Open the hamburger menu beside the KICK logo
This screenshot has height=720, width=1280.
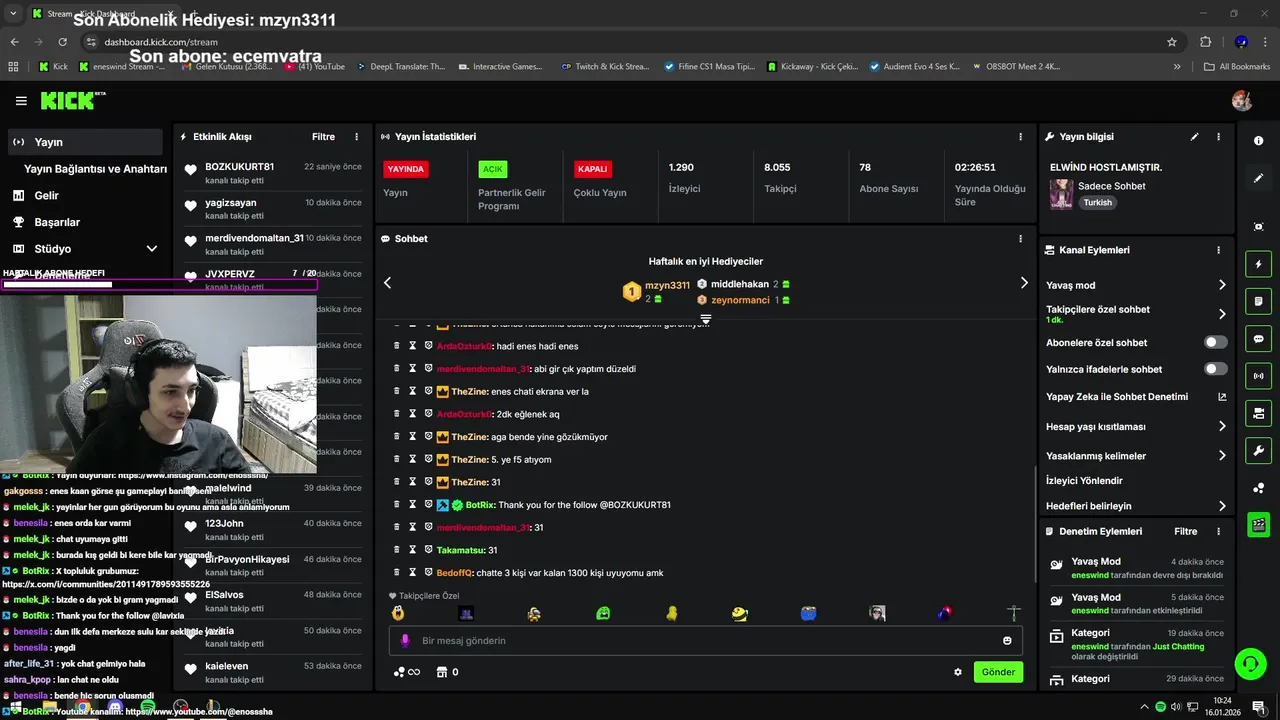(x=21, y=101)
